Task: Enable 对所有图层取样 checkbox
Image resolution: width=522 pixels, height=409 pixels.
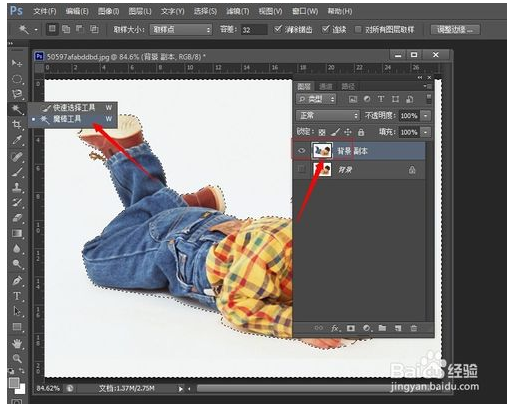Action: tap(358, 29)
